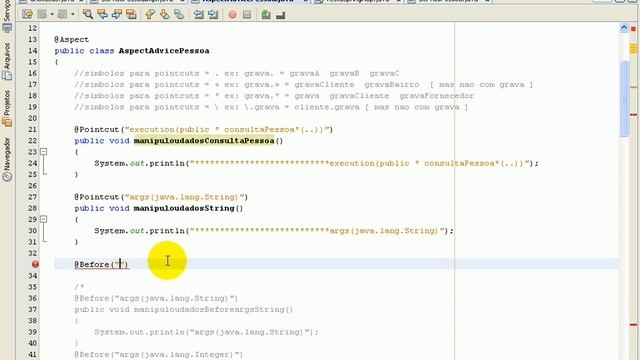Click Shift Line Right icon
This screenshot has width=640, height=360.
[x=213, y=15]
